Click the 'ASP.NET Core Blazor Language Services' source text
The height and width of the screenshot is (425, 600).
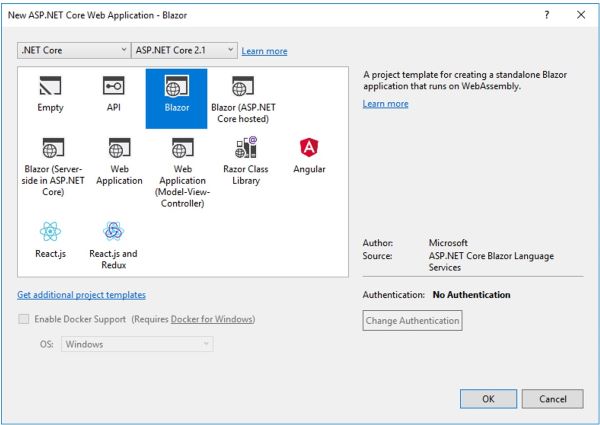491,261
